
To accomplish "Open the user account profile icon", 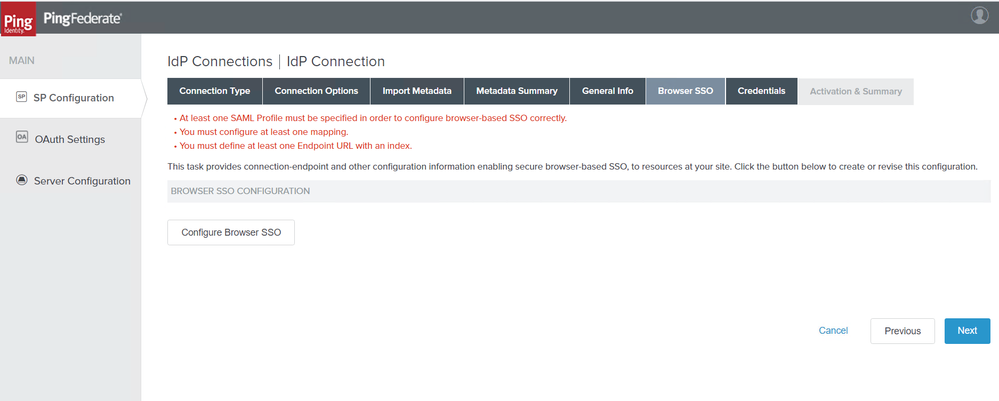I will pyautogui.click(x=979, y=15).
